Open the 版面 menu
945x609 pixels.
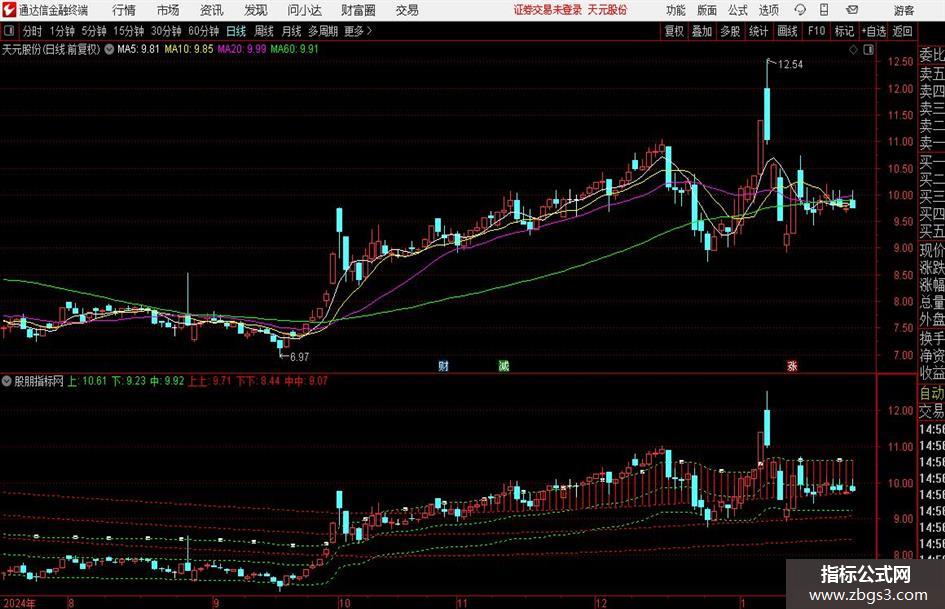point(707,10)
